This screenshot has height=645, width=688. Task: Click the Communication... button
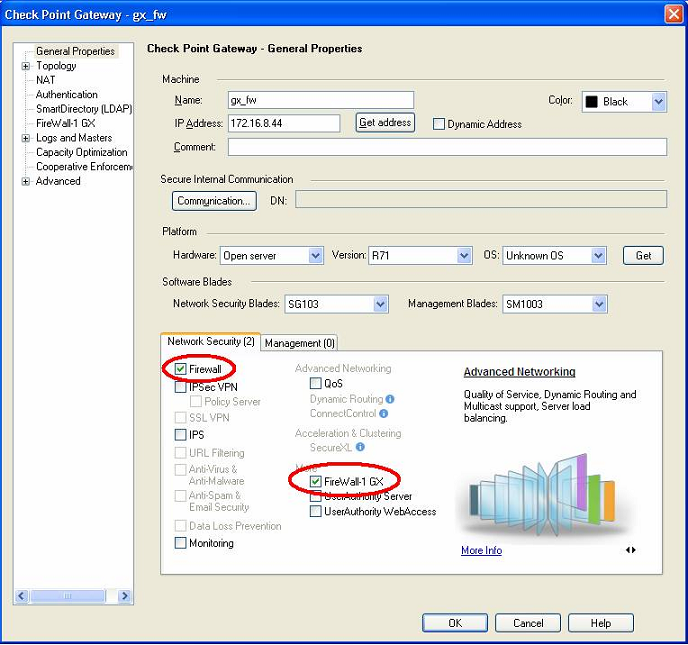(214, 201)
